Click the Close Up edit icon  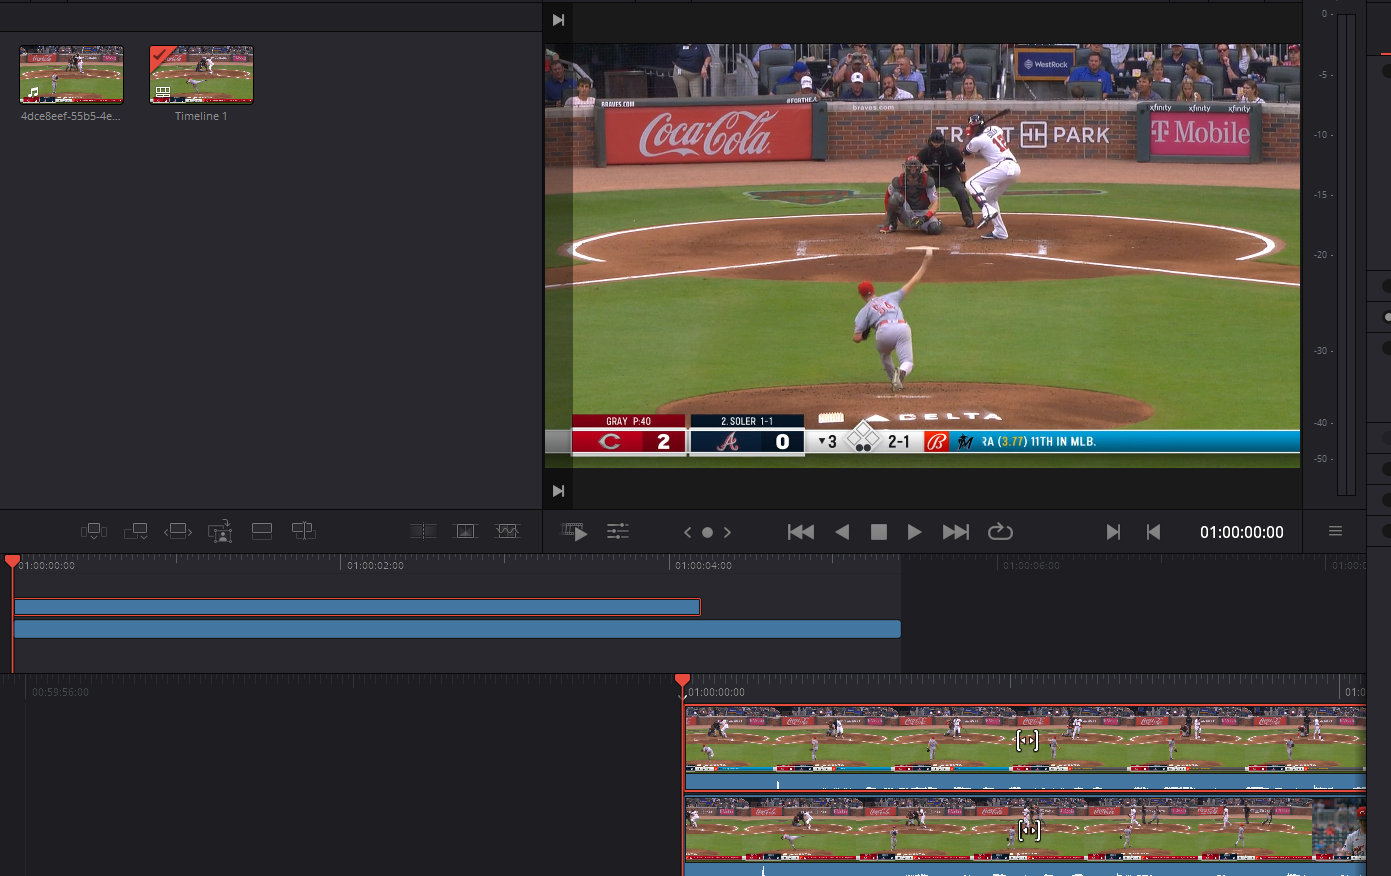[220, 531]
